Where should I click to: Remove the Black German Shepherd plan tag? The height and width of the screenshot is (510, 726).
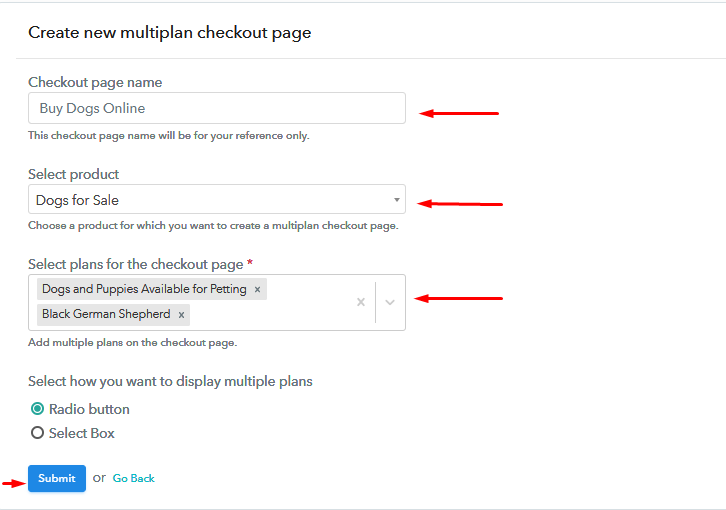tap(182, 315)
